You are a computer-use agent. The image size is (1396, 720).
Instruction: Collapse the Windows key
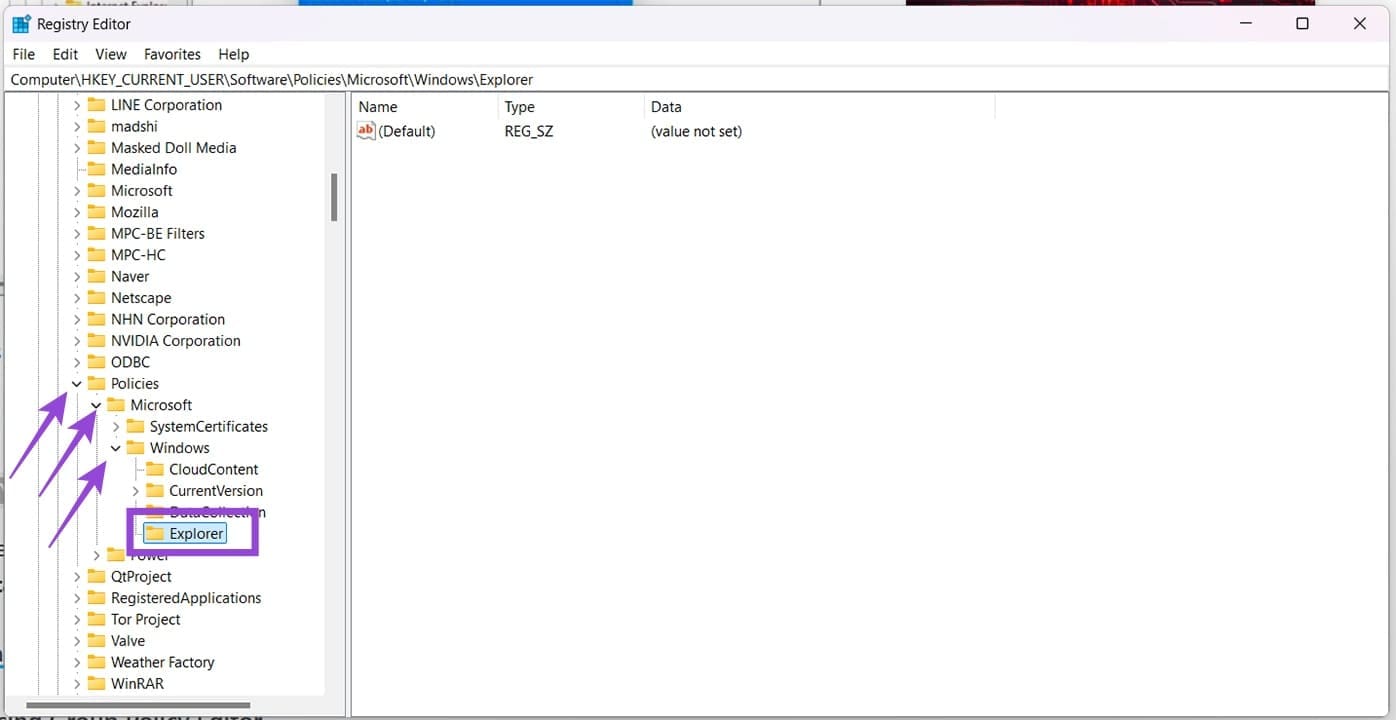coord(116,448)
